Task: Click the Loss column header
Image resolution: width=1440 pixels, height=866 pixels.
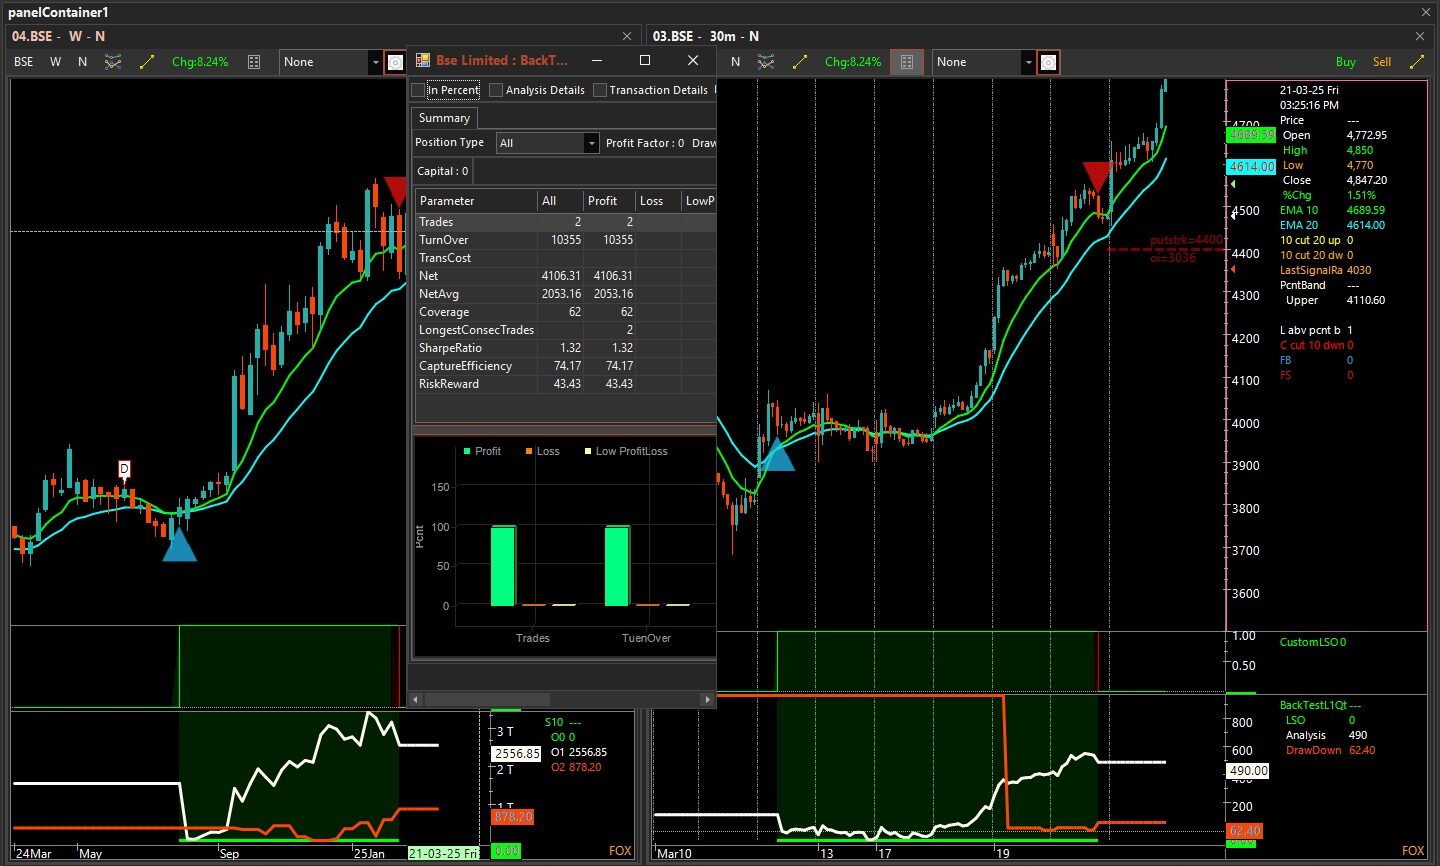Action: click(x=658, y=201)
